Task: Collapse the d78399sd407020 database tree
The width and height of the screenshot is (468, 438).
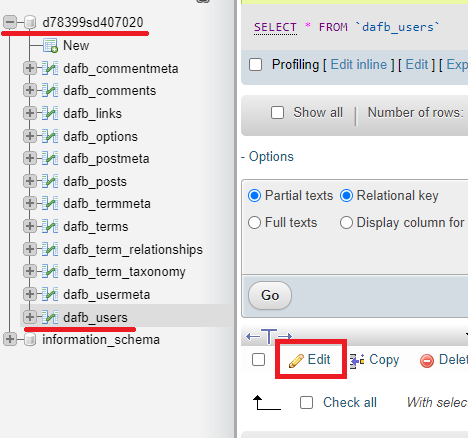Action: click(x=10, y=22)
